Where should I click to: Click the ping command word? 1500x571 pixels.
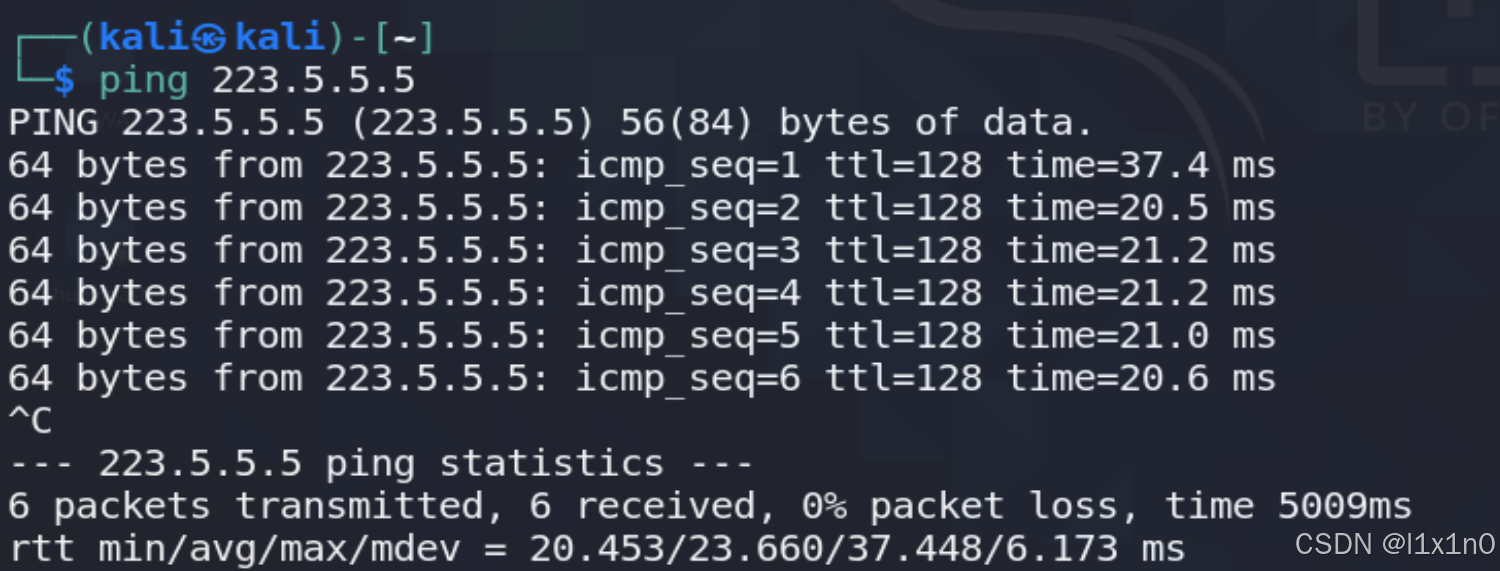143,82
